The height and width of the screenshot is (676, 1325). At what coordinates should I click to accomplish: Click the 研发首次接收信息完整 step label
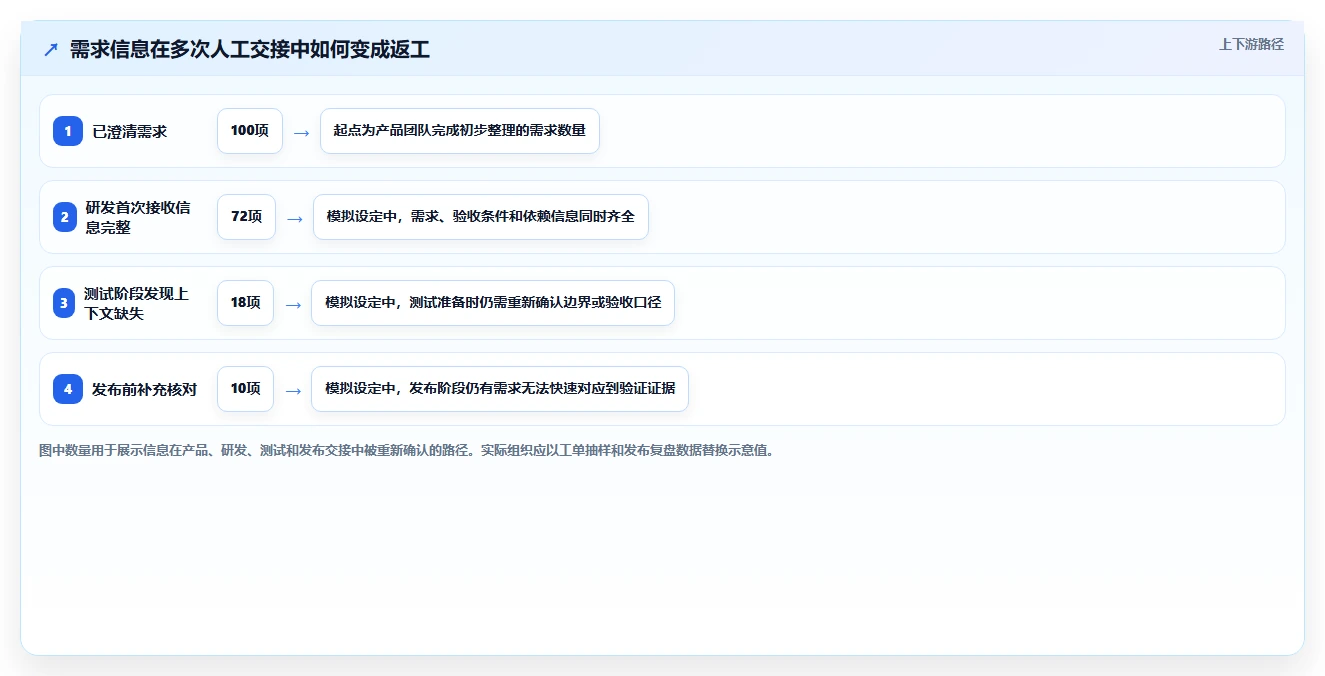(137, 217)
